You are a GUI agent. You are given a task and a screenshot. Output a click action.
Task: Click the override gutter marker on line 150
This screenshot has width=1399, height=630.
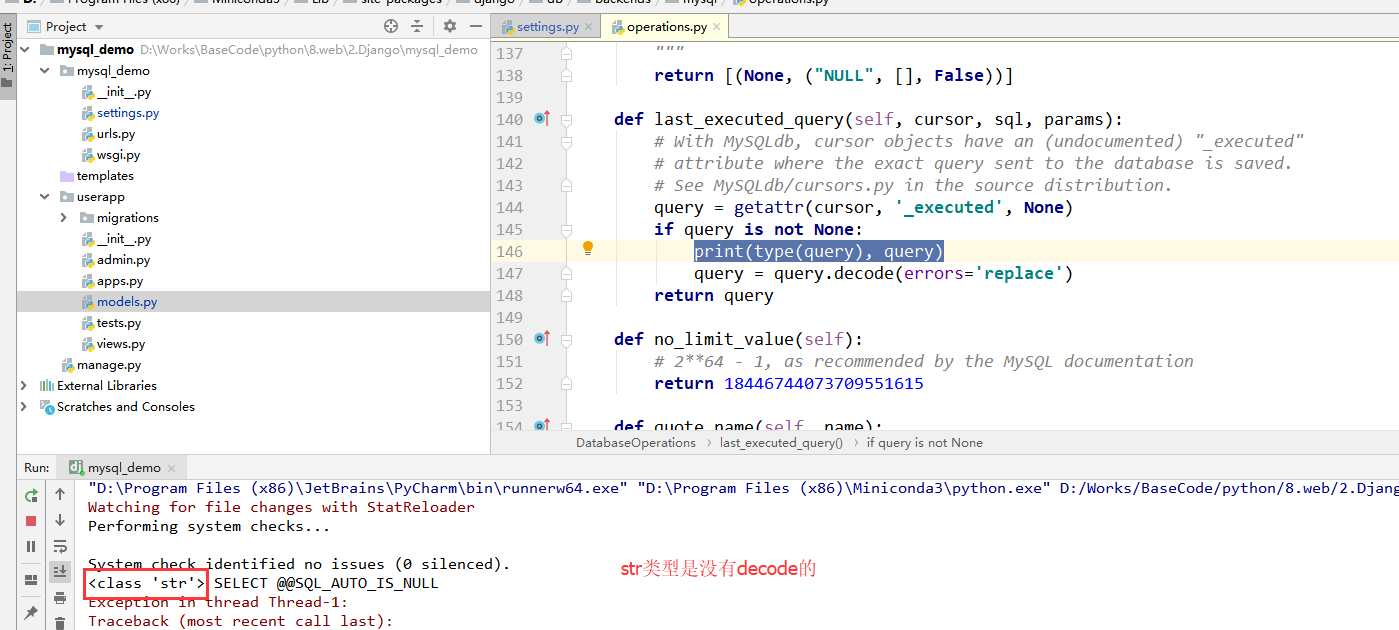543,339
